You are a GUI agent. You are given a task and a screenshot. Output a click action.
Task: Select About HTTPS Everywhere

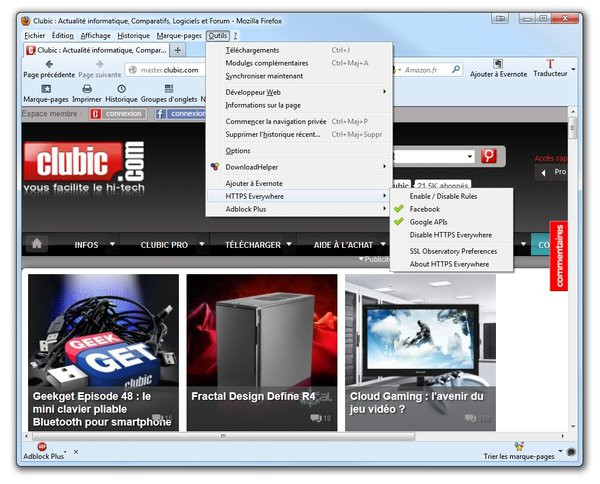[452, 264]
